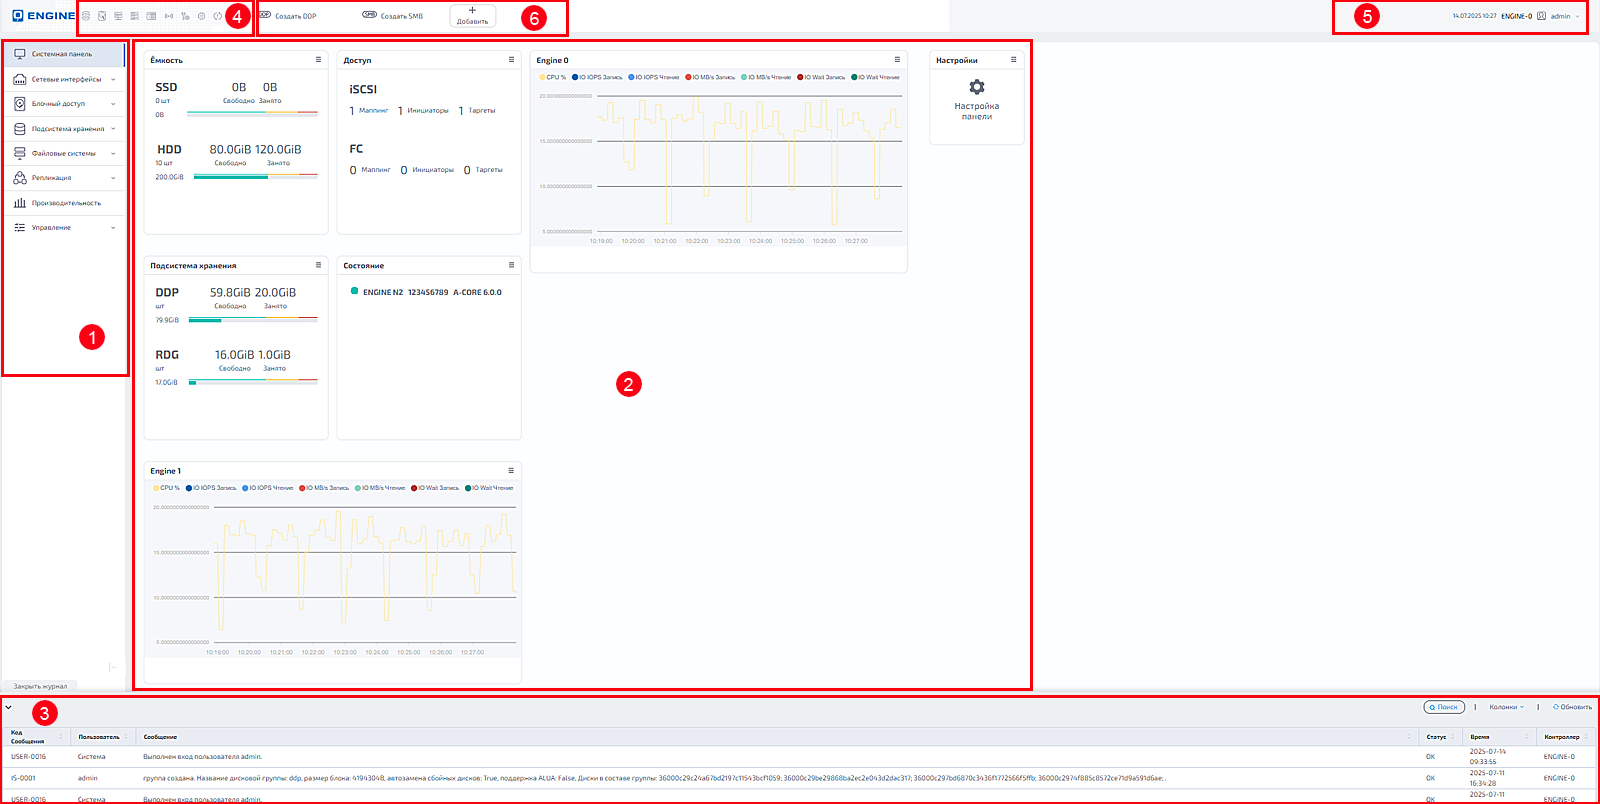Open the Производительность bar-chart icon
1600x804 pixels.
tap(19, 203)
